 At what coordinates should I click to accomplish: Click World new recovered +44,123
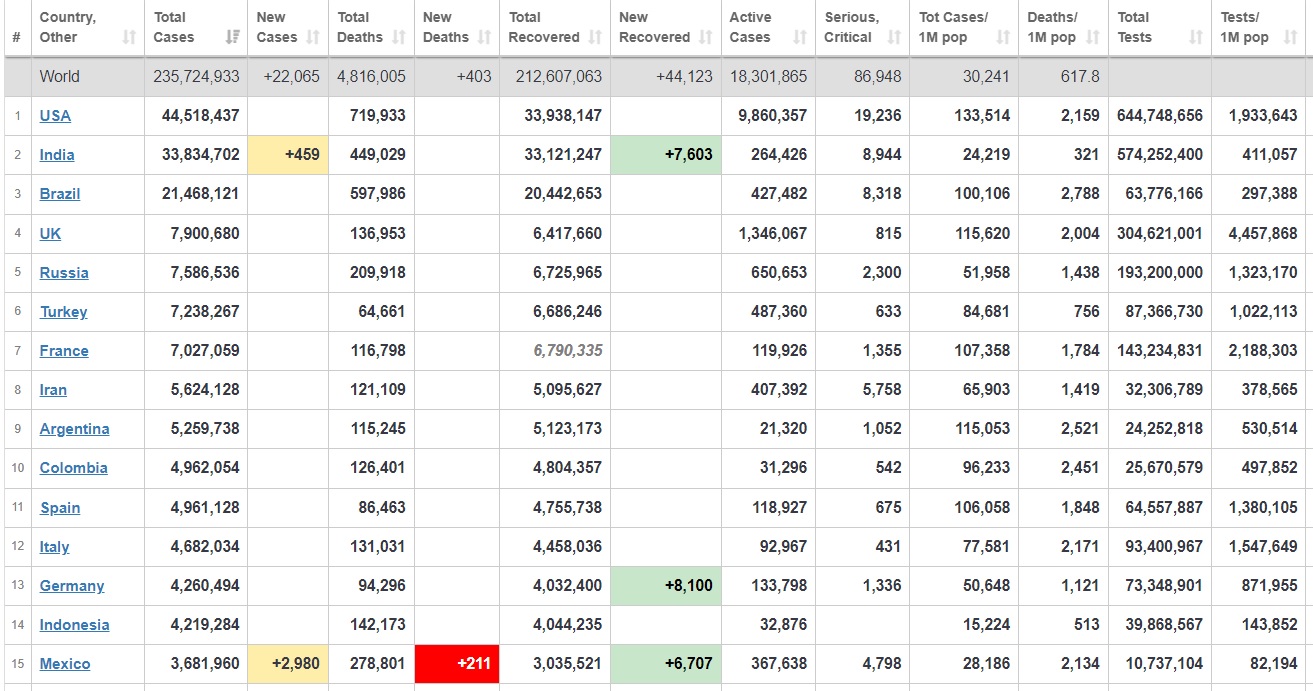pos(685,76)
